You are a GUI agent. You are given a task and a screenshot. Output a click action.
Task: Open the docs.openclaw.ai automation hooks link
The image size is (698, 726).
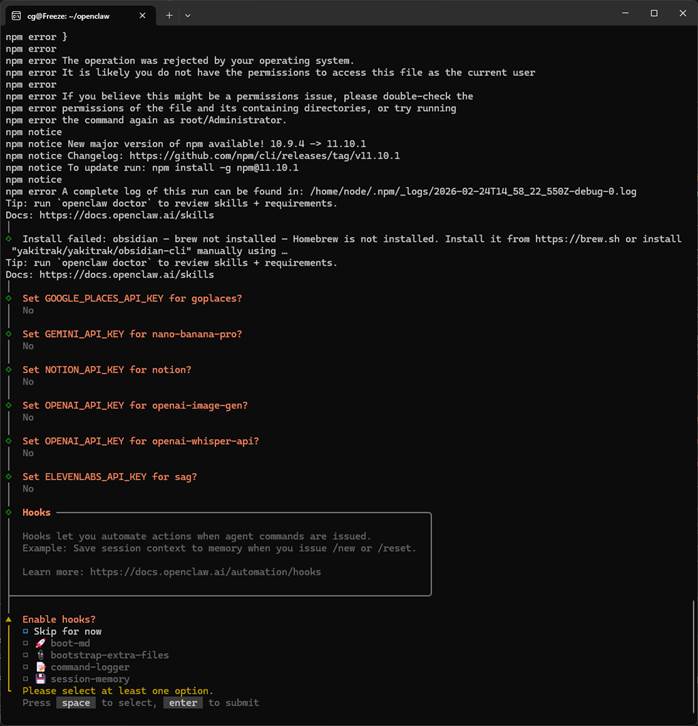pos(205,572)
